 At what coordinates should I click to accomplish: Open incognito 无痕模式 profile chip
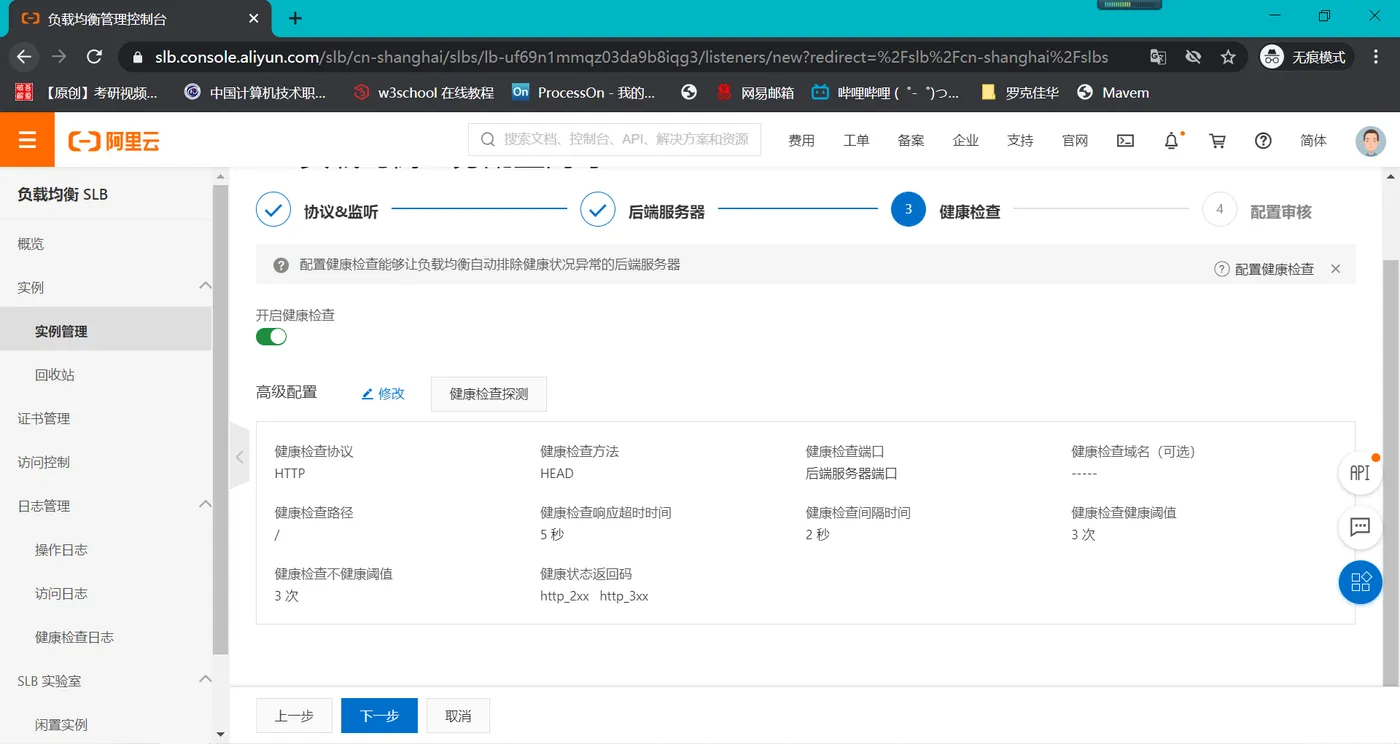(x=1305, y=57)
